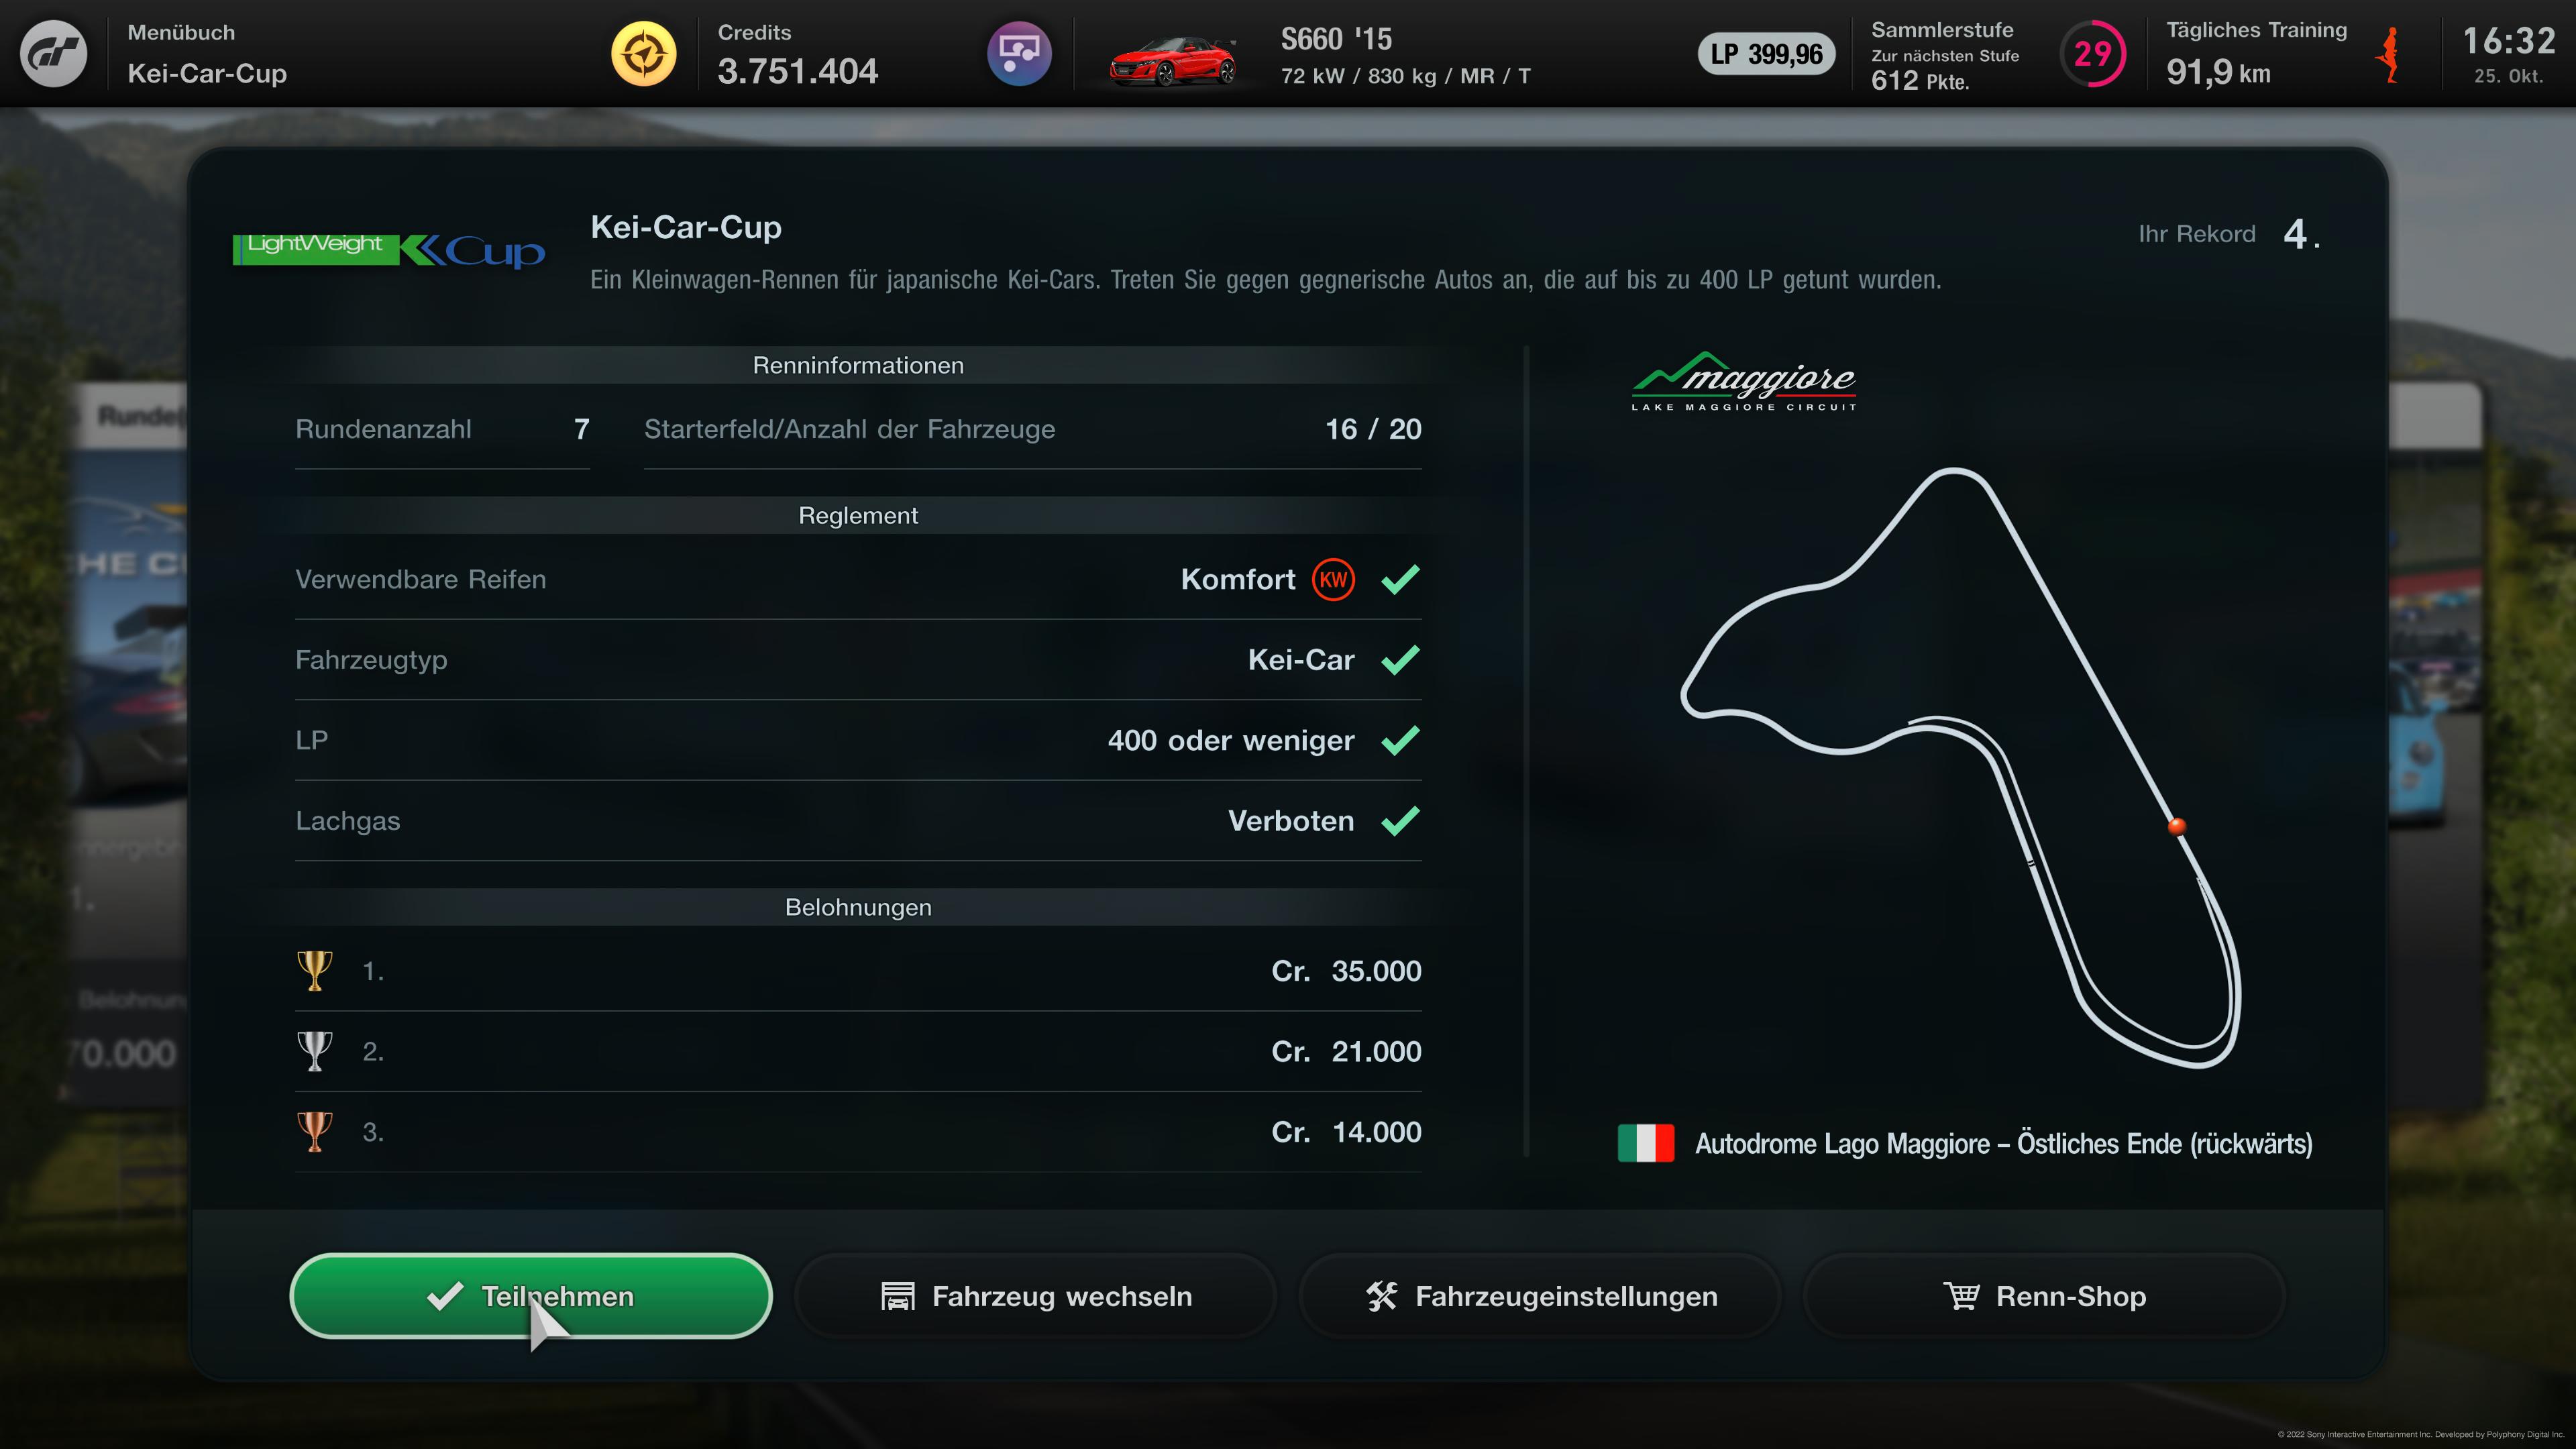
Task: Click the Tägliches Training runner icon
Action: (x=2389, y=55)
